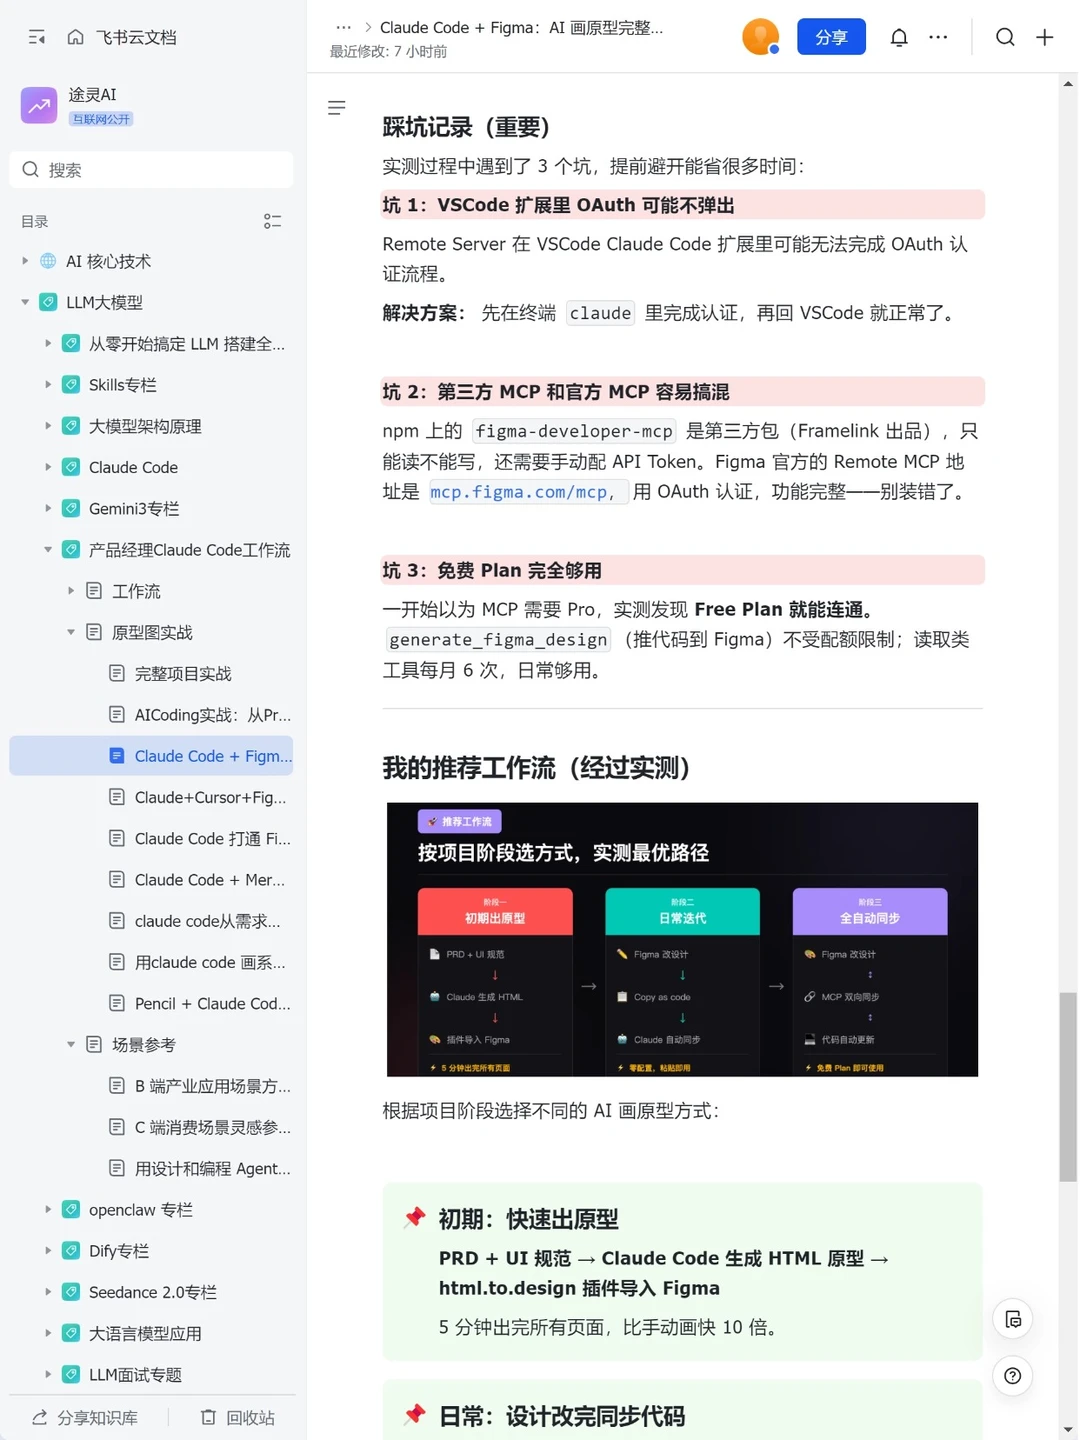Collapse all directory items icon
1080x1440 pixels.
pos(272,221)
